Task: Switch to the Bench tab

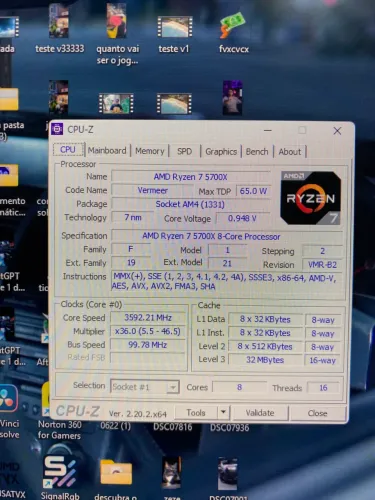Action: click(x=257, y=152)
